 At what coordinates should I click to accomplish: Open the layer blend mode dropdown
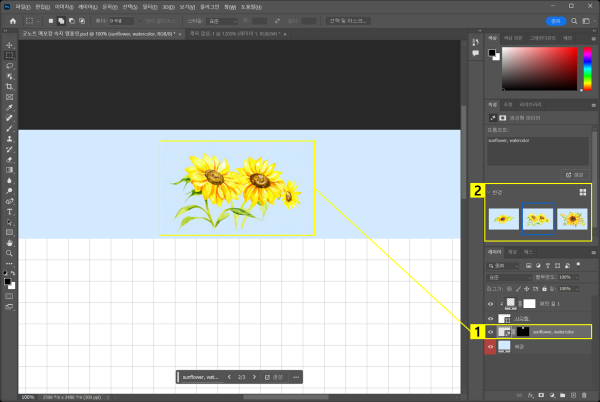coord(507,277)
